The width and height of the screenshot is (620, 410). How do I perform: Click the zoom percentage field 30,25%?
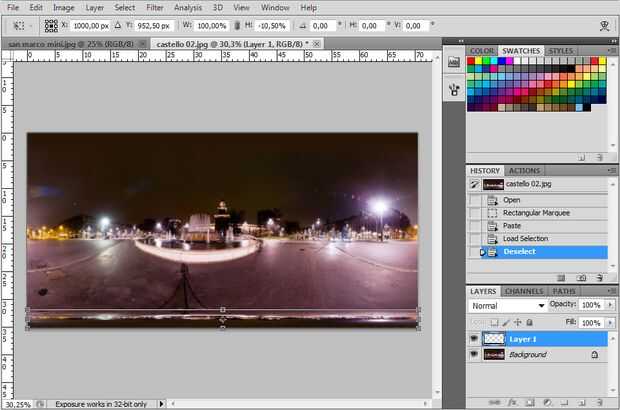tap(18, 404)
